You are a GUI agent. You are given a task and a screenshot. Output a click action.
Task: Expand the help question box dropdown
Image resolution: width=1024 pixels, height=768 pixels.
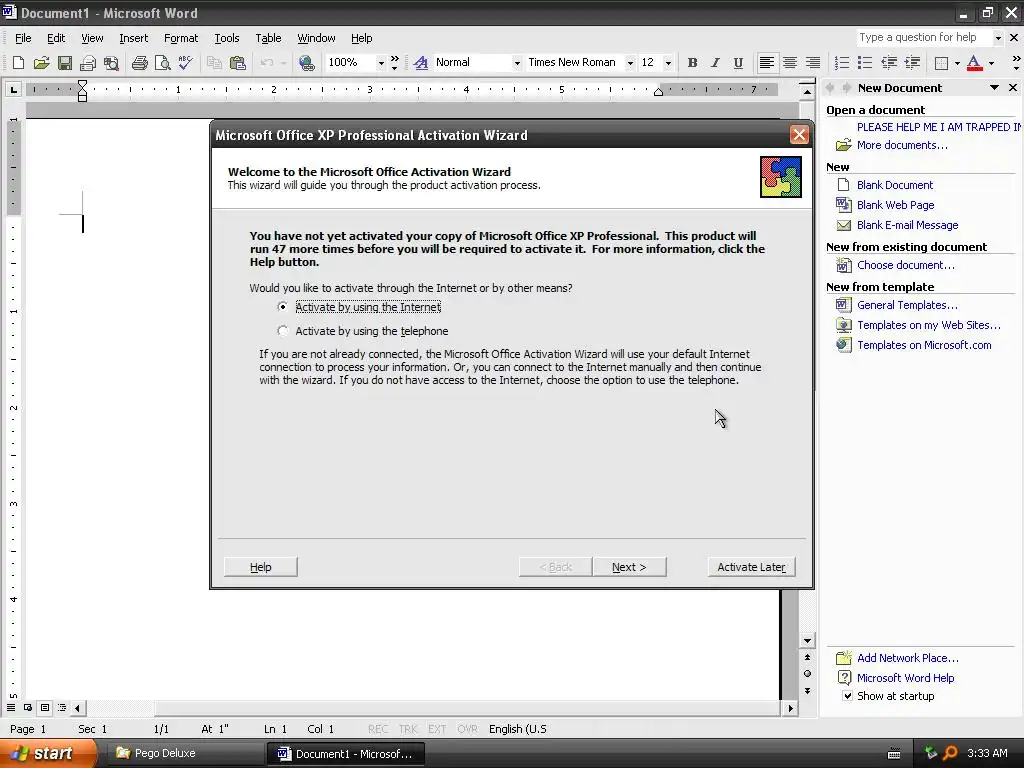pyautogui.click(x=997, y=38)
